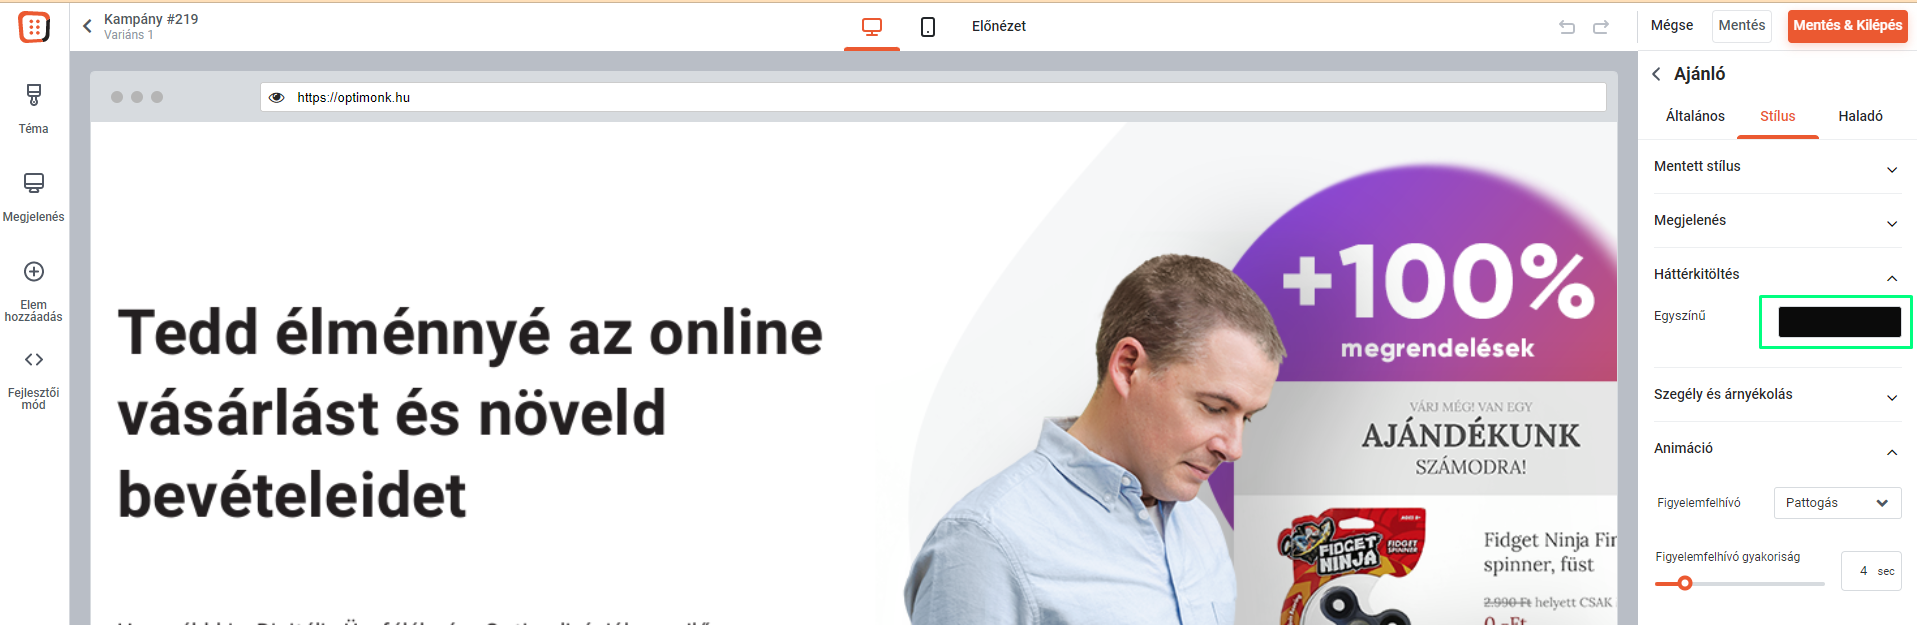Click the redo arrow icon

[x=1601, y=27]
